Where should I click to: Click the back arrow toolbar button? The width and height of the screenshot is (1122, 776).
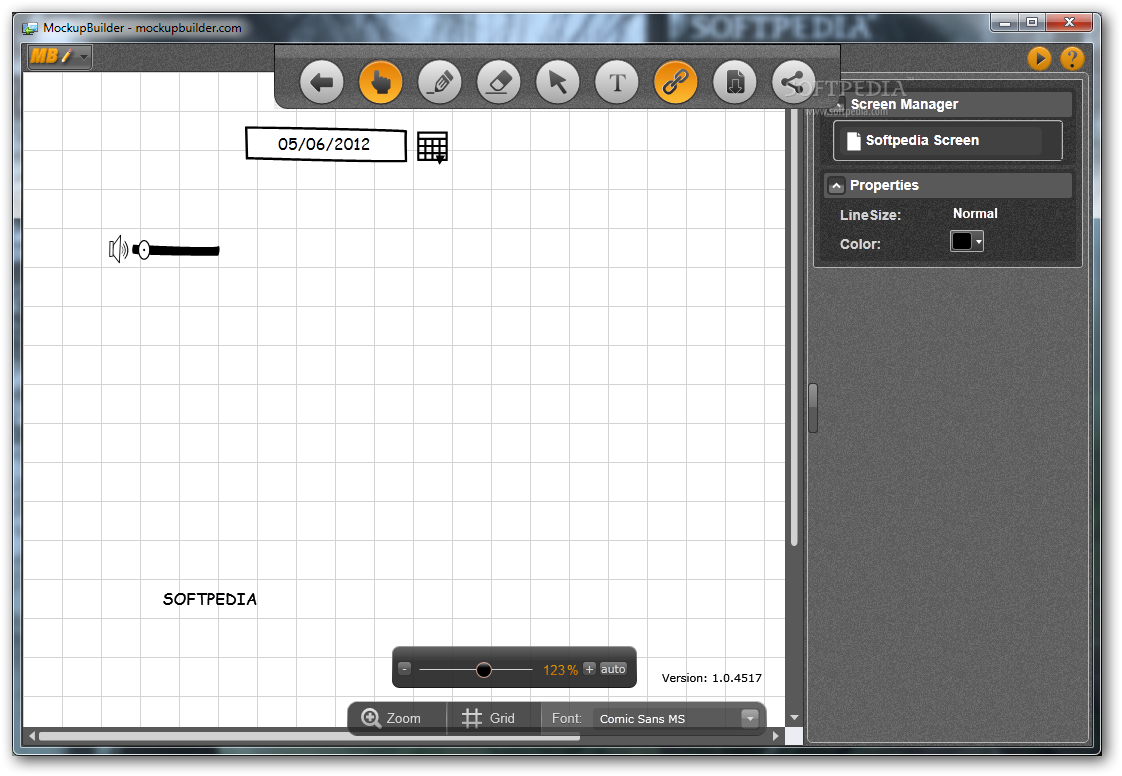pyautogui.click(x=322, y=82)
